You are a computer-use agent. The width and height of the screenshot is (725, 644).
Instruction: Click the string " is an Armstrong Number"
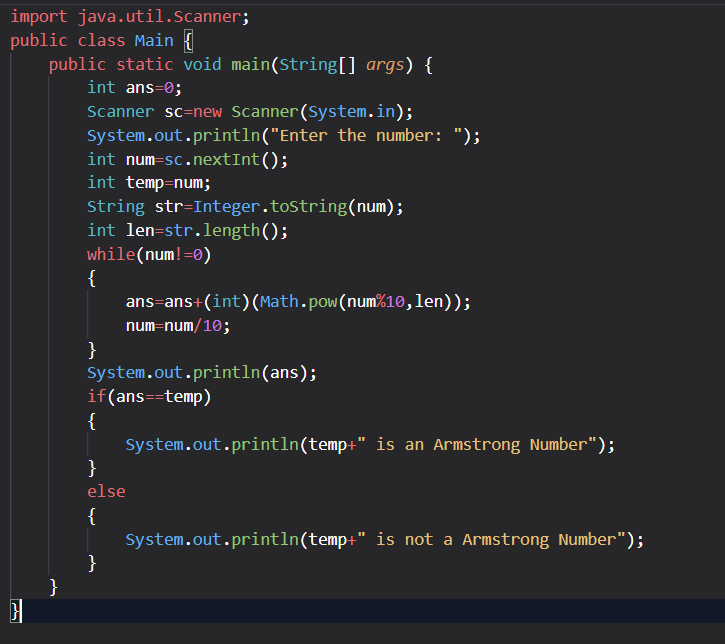(x=477, y=445)
